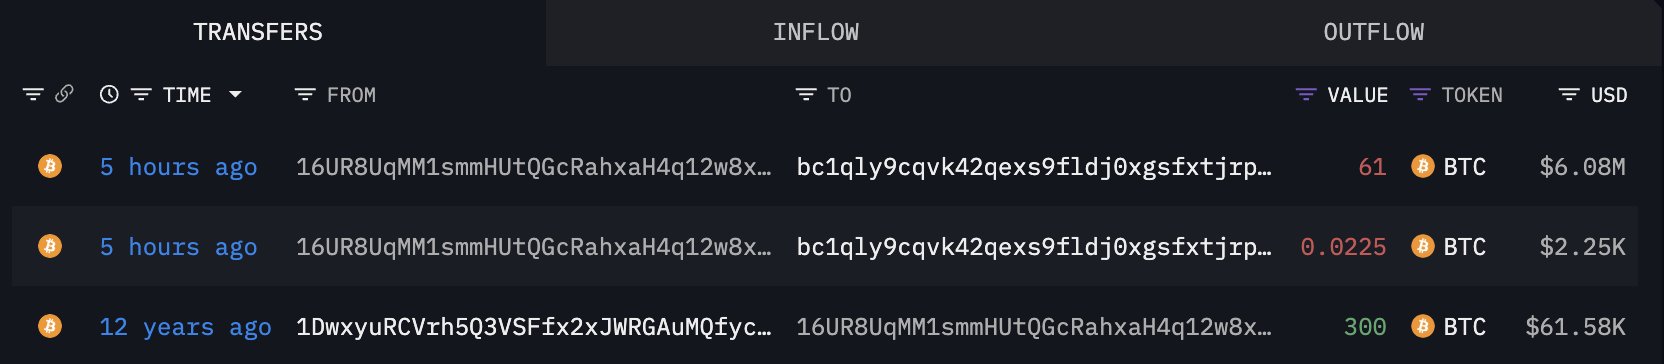
Task: Click Bitcoin icon on first transfer row
Action: coord(49,166)
